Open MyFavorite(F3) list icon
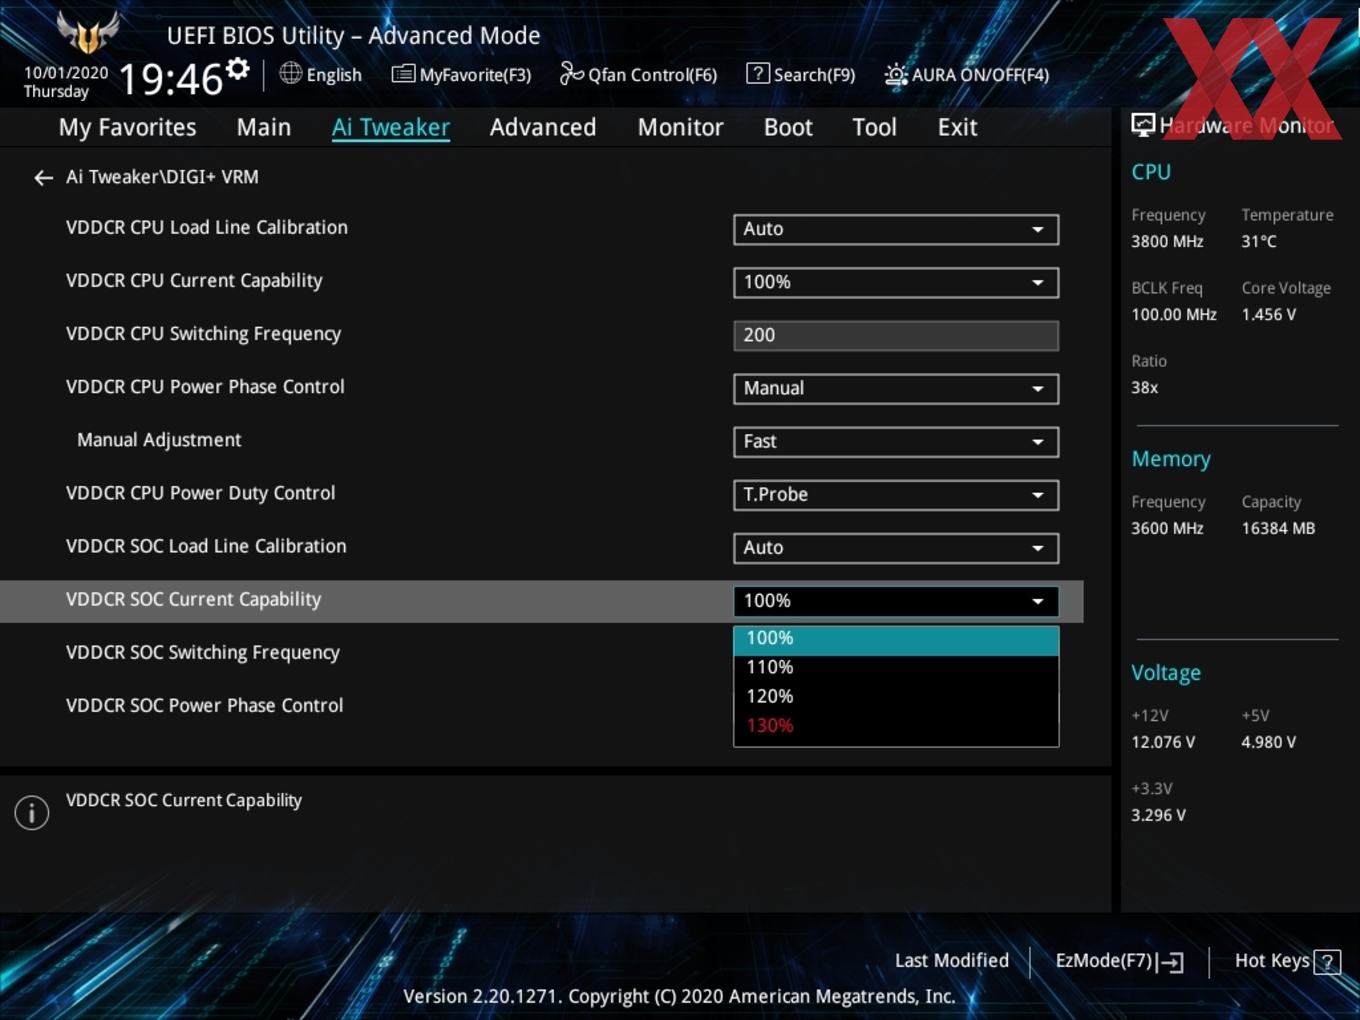The height and width of the screenshot is (1020, 1360). click(403, 74)
